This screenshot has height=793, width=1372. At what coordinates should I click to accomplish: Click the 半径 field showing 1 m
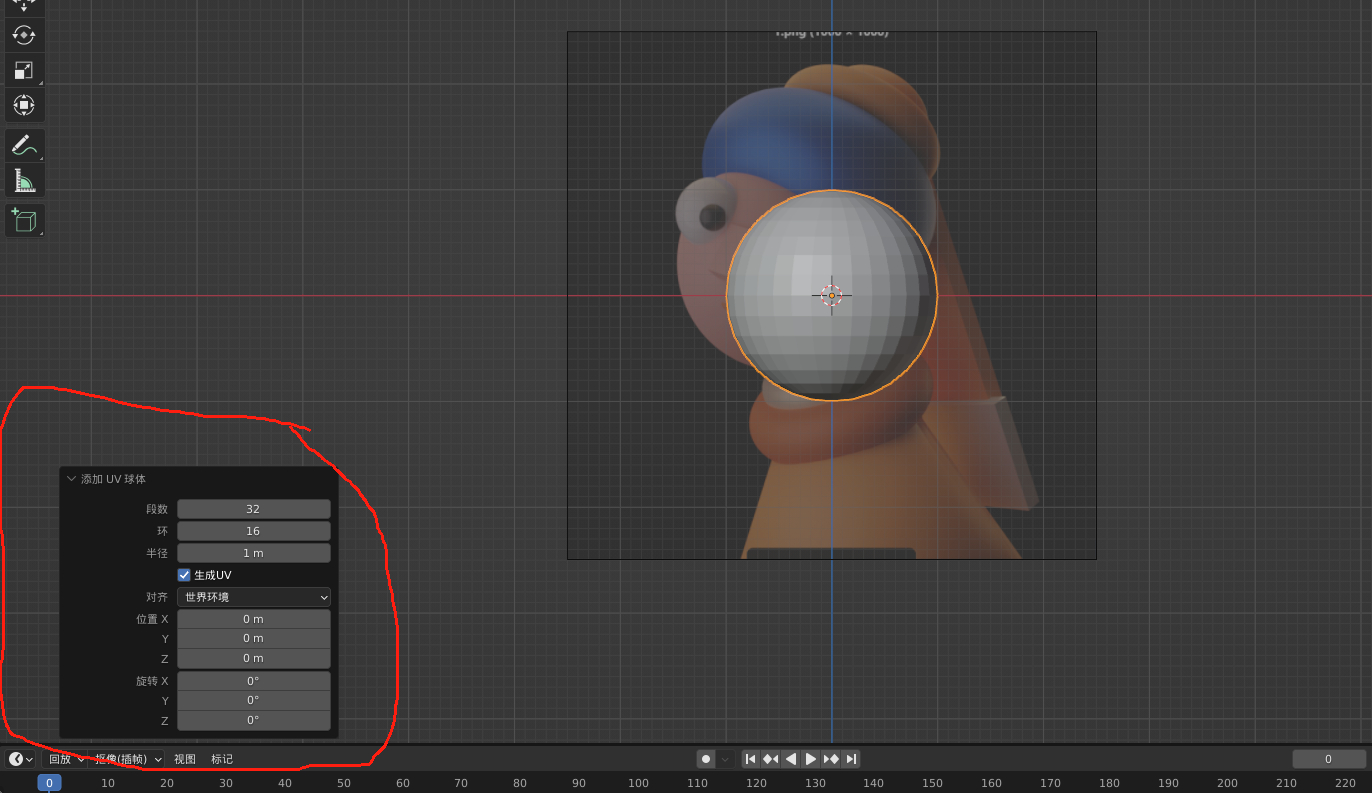254,553
